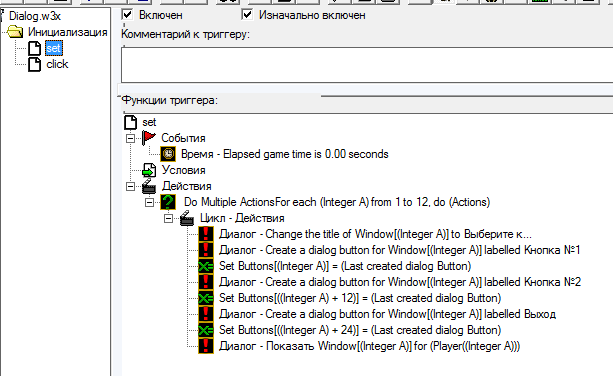
Task: Click the page icon beside selected 'set' trigger
Action: (x=34, y=48)
